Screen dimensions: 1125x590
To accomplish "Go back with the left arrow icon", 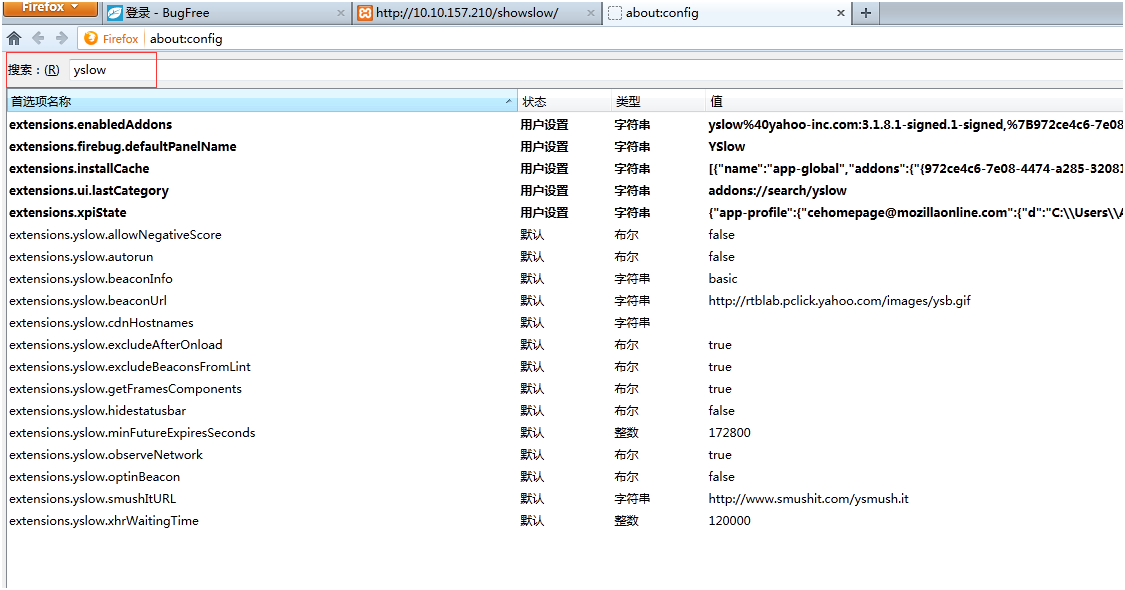I will click(38, 38).
